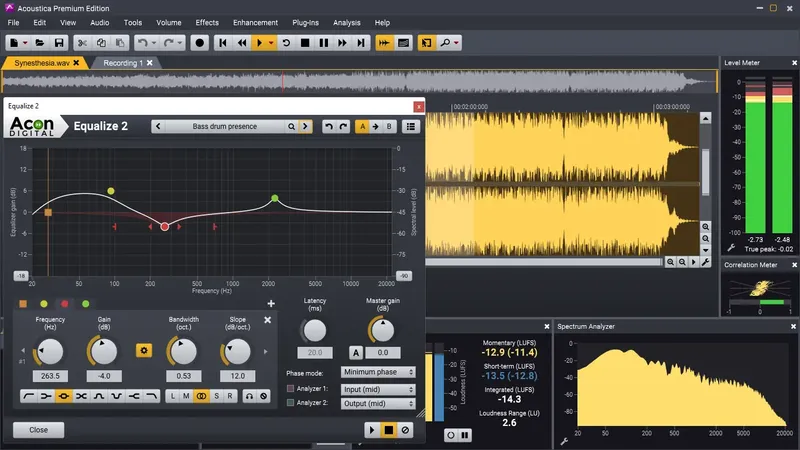Open the Plug-Ins menu

[306, 22]
